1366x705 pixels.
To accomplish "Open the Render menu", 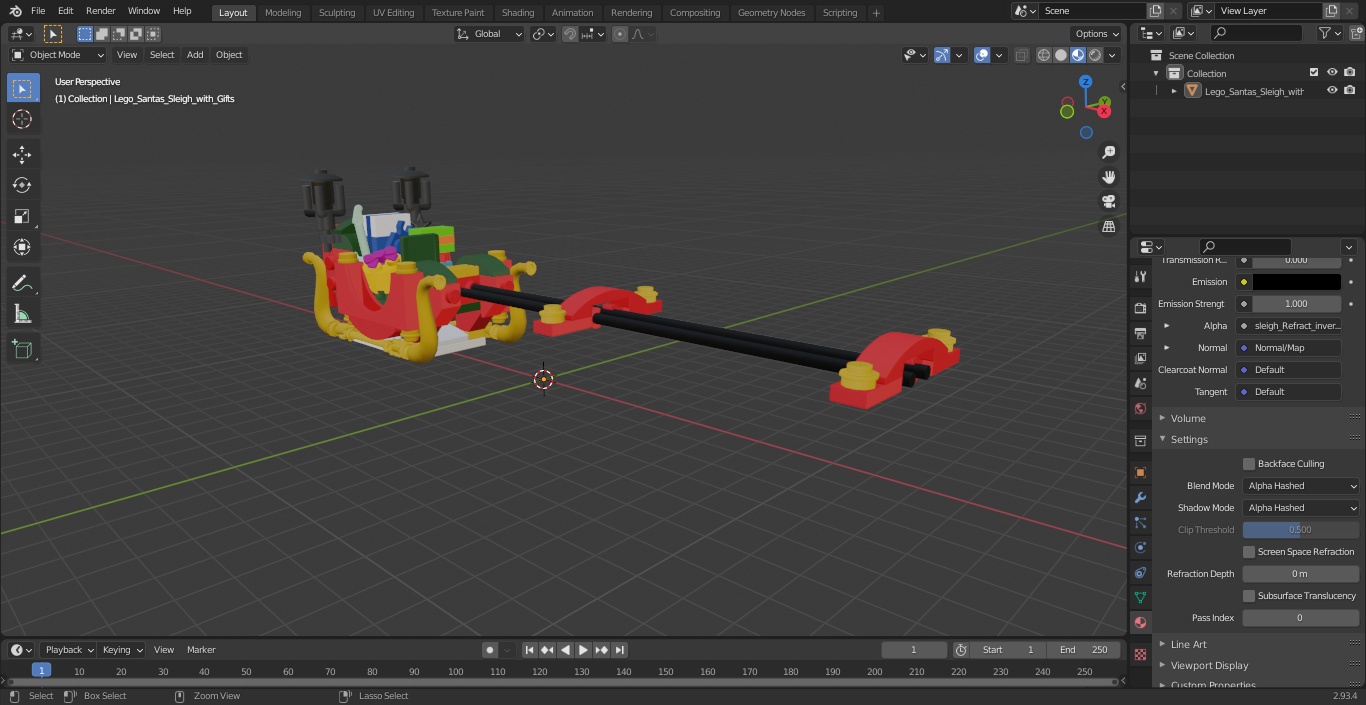I will click(100, 11).
